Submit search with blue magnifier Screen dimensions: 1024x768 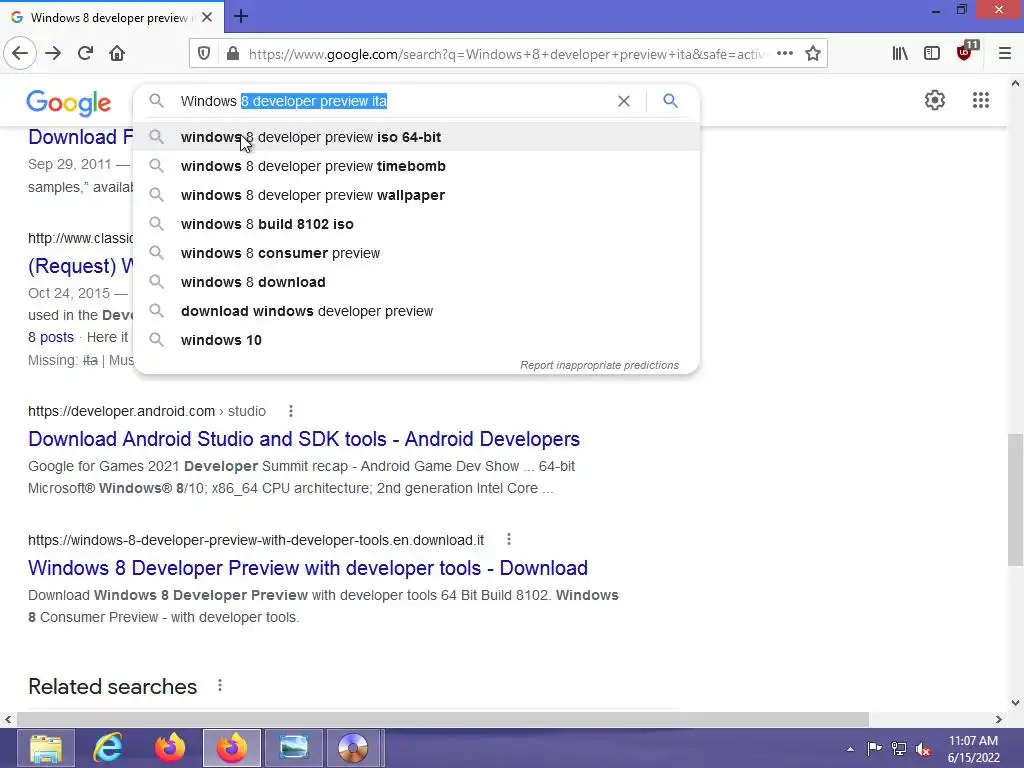pos(670,101)
